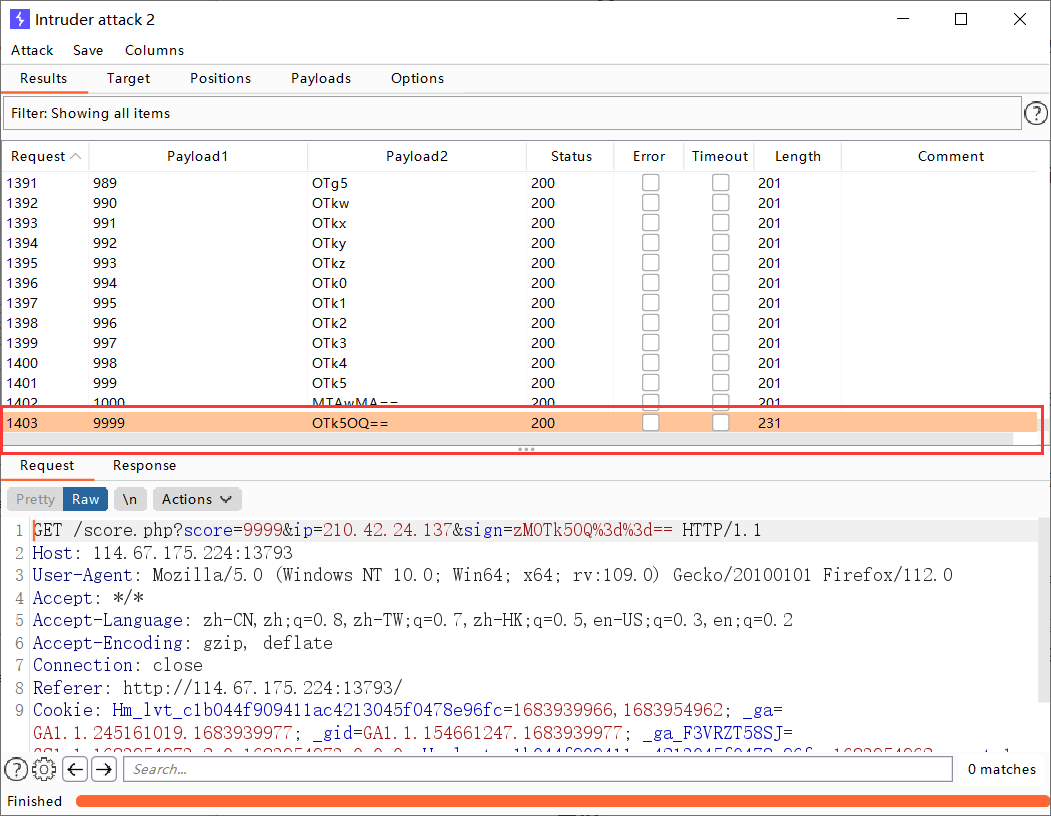
Task: Sort by the Status column header
Action: (x=571, y=156)
